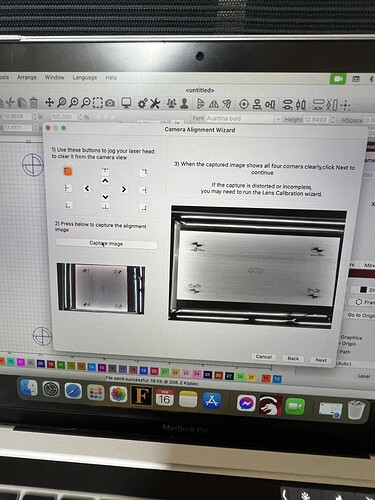
Task: Open device settings wrench-screwdriver icon
Action: tap(155, 103)
